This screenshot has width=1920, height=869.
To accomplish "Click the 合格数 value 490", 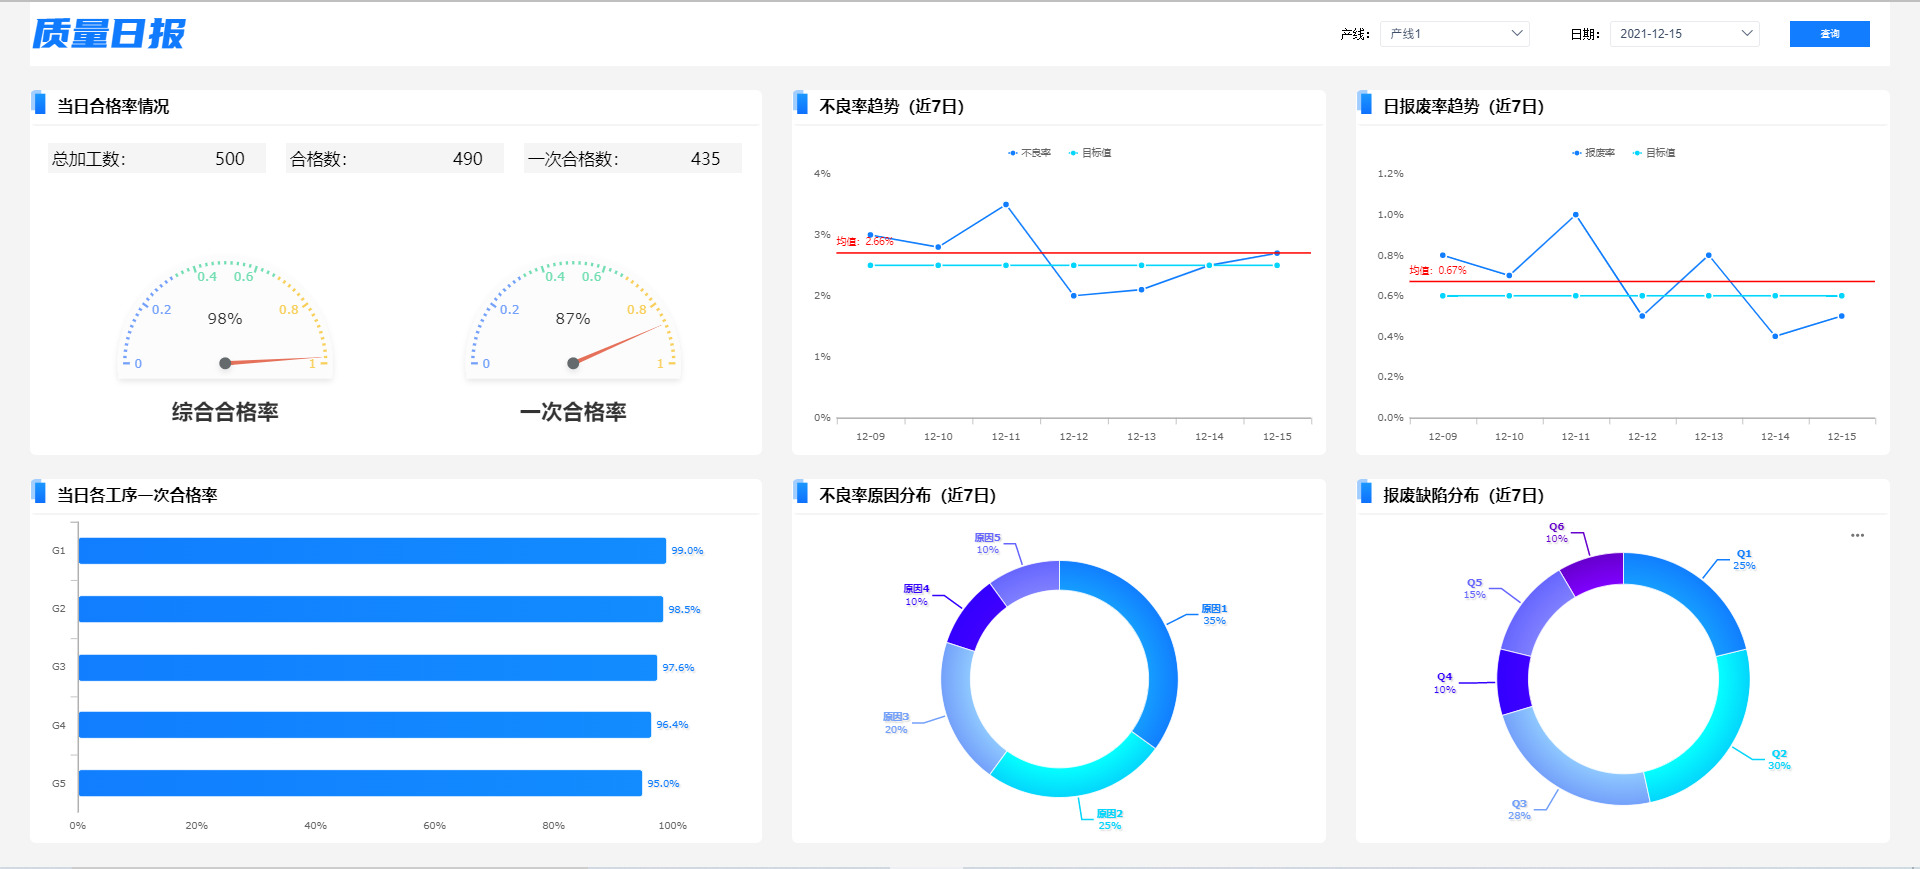I will click(468, 159).
